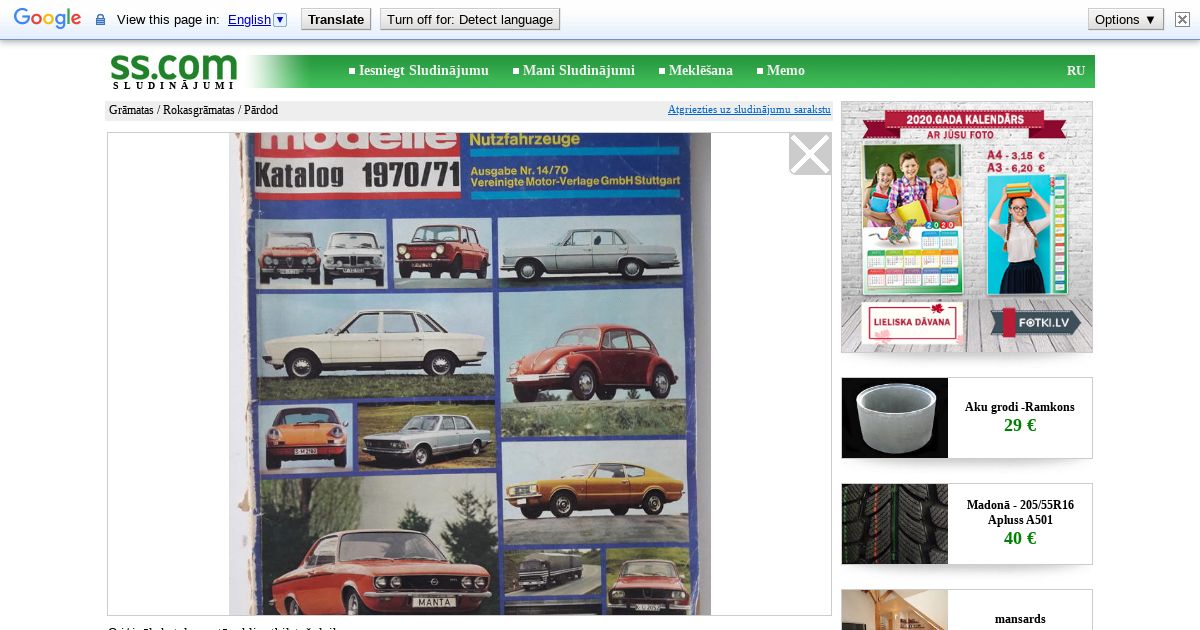Turn off translation for Detect language
This screenshot has height=630, width=1200.
[x=470, y=19]
